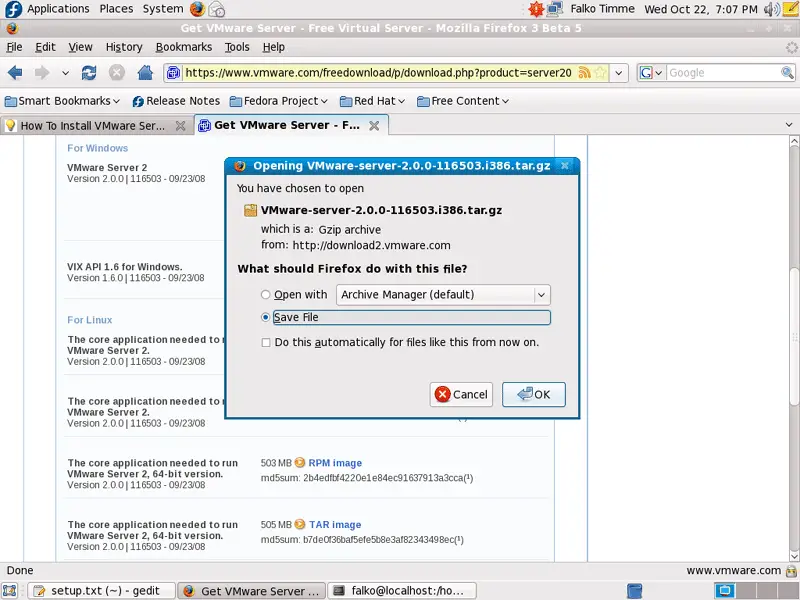Download the 505 MB TAR image link
The height and width of the screenshot is (600, 800).
coord(335,524)
